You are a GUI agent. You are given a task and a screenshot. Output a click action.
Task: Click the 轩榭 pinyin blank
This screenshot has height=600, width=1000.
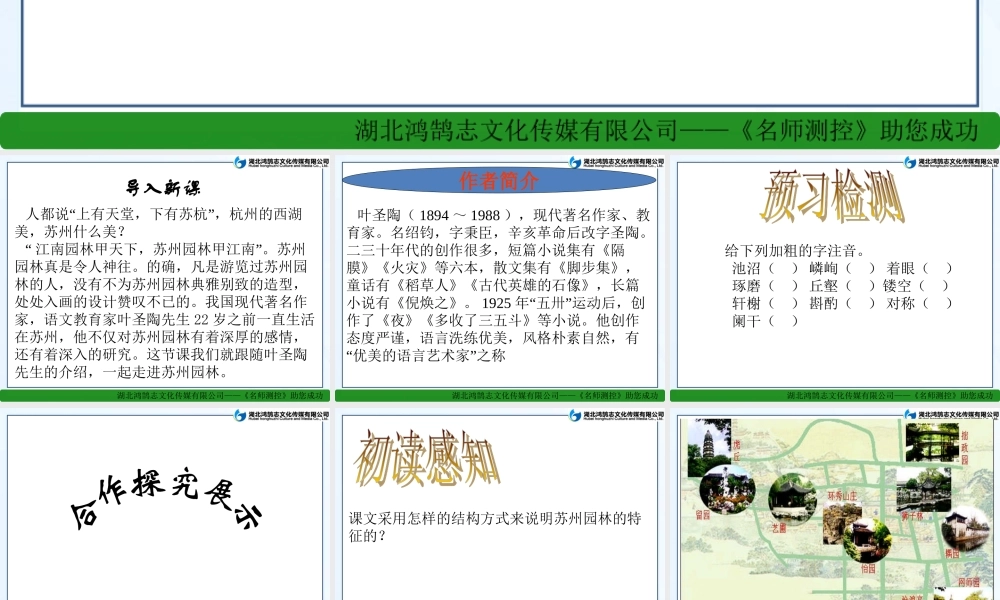pyautogui.click(x=783, y=304)
